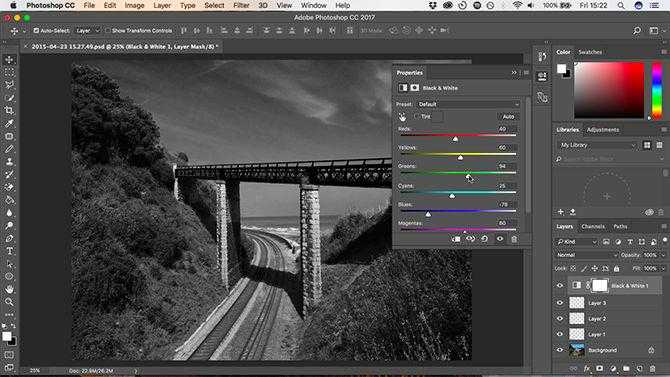
Task: Select the Crop tool
Action: click(x=9, y=110)
